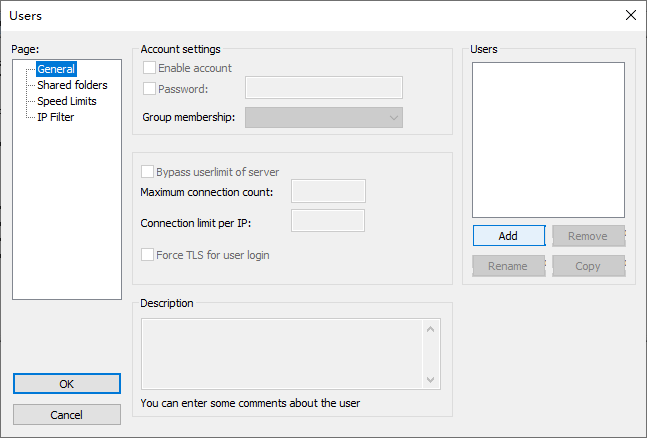Close the Users dialog window
Image resolution: width=647 pixels, height=438 pixels.
point(630,15)
